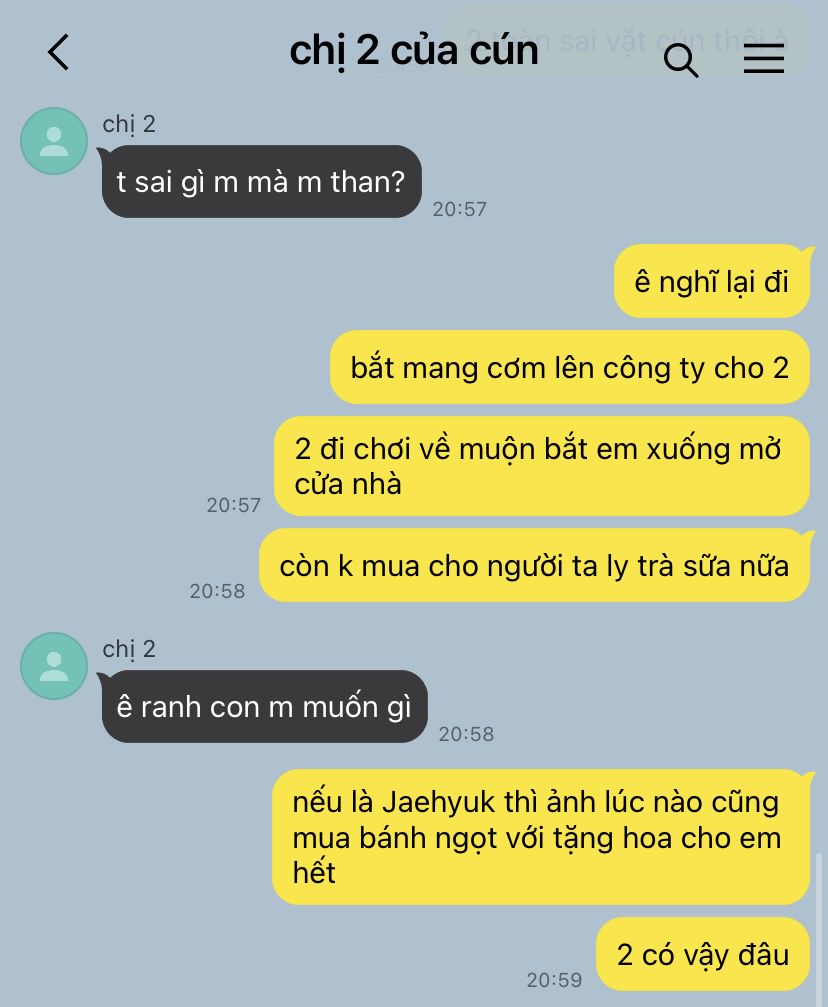Tap the chat title 'chị 2 của cún'
Image resolution: width=828 pixels, height=1007 pixels.
[x=414, y=51]
